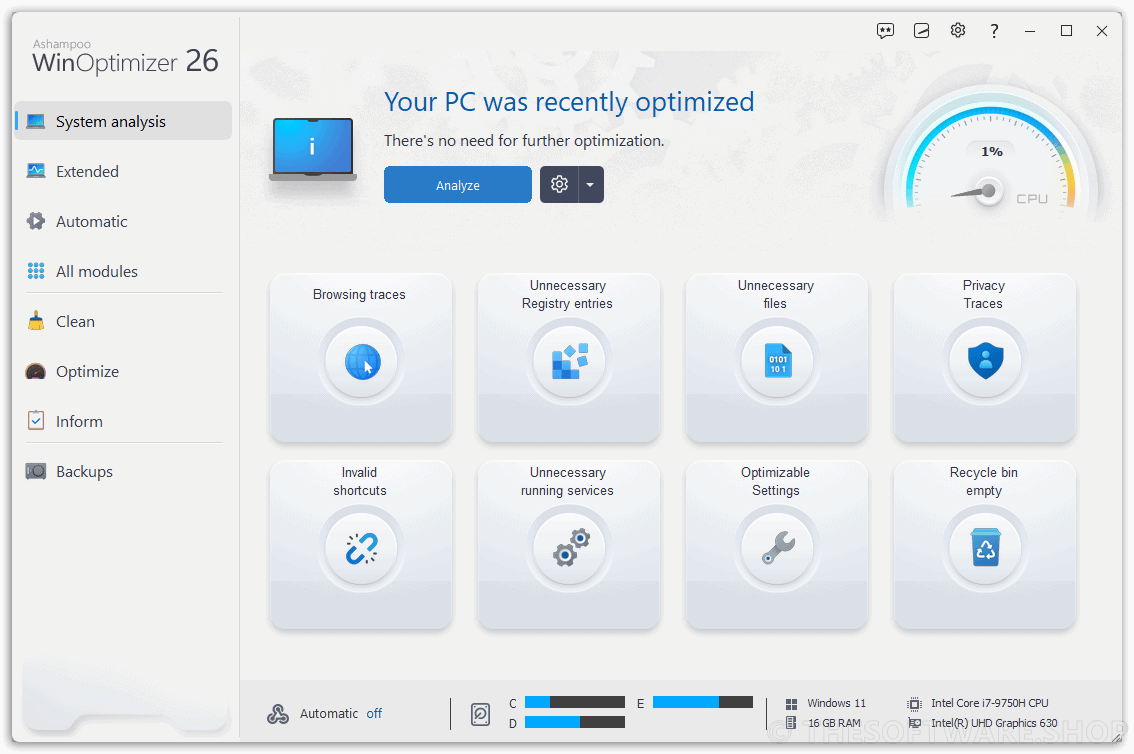The height and width of the screenshot is (754, 1134).
Task: Open the feedback chat bubble icon
Action: pos(885,31)
